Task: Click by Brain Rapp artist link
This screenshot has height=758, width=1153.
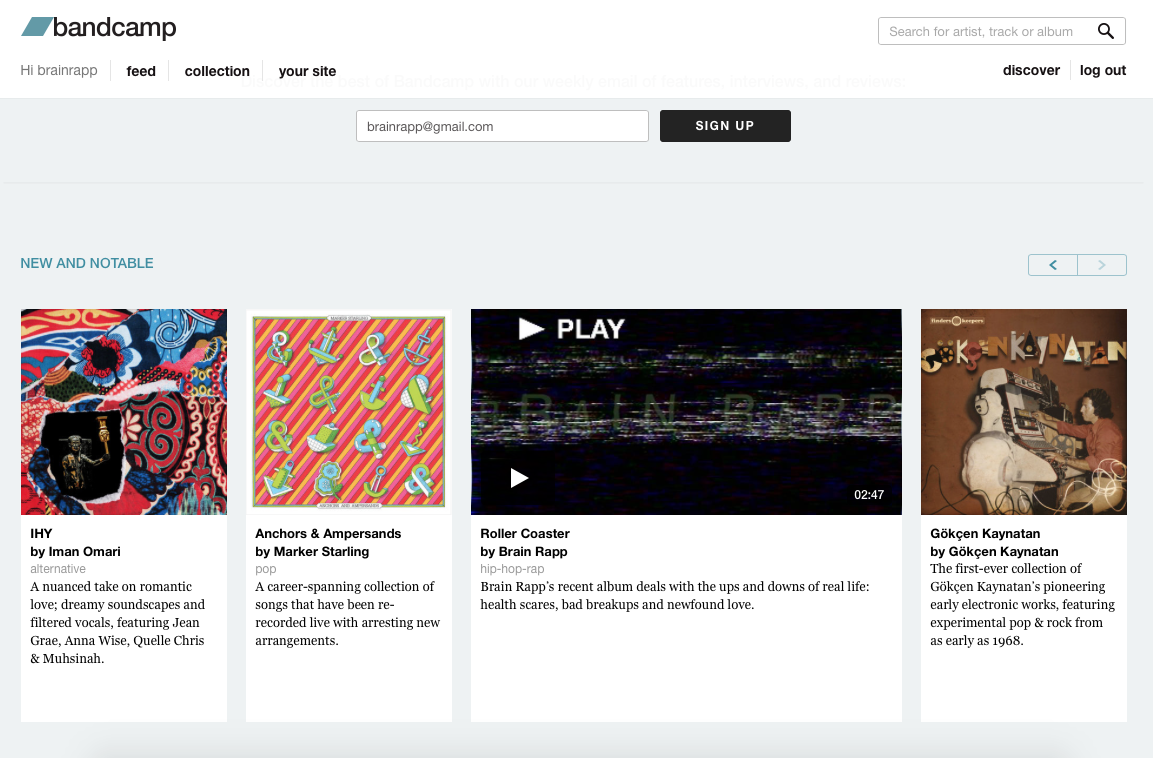Action: tap(524, 551)
